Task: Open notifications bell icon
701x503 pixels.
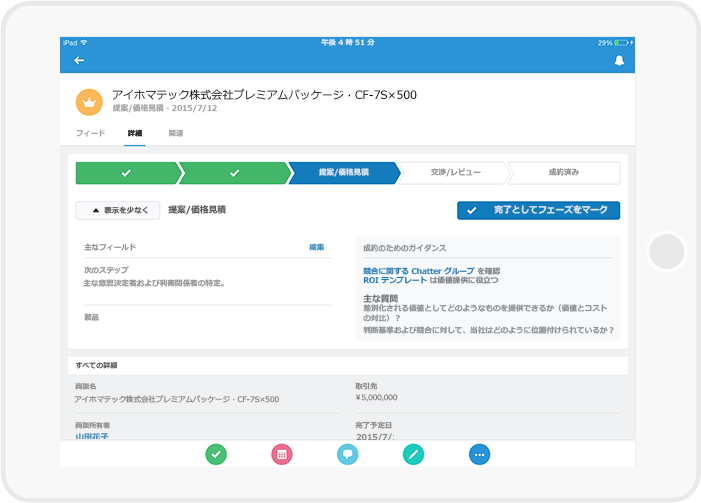Action: pos(618,61)
